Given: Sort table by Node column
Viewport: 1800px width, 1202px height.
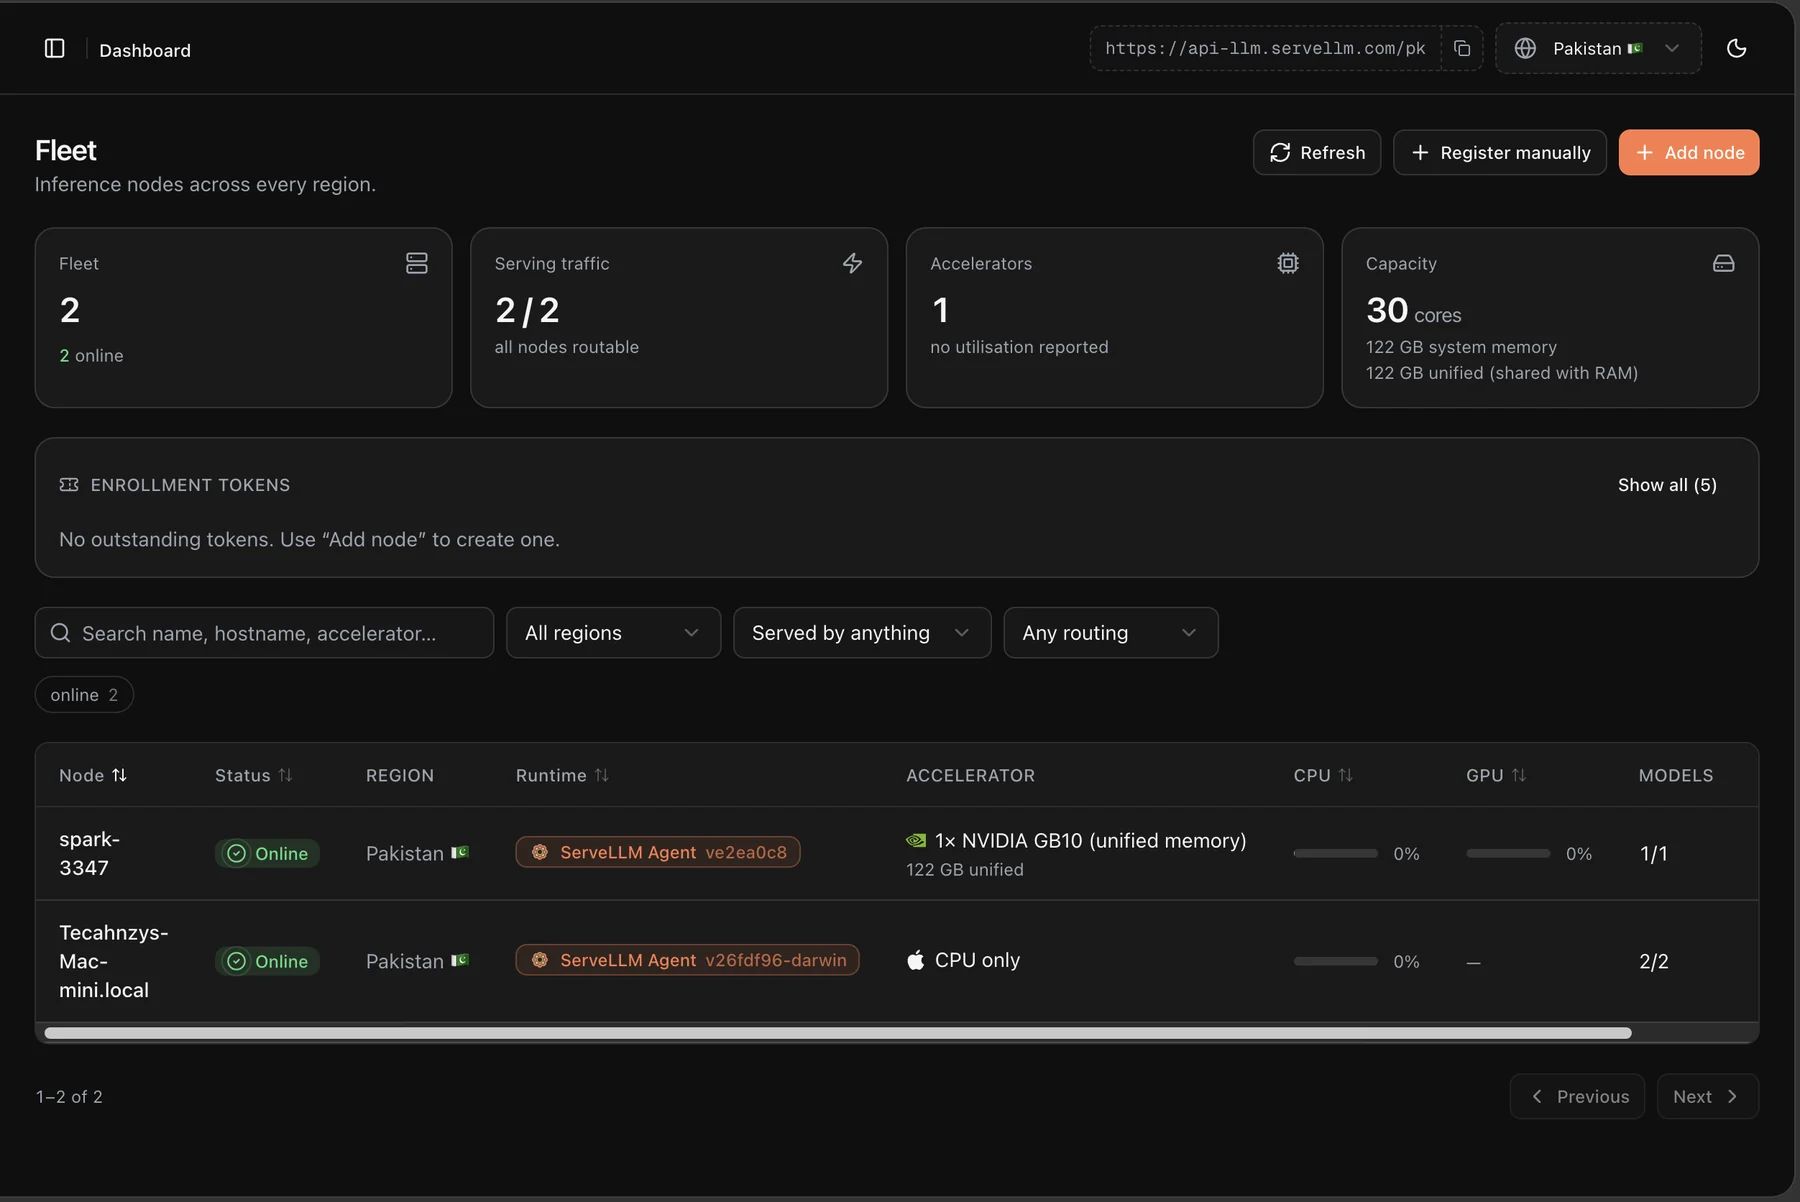Looking at the screenshot, I should (x=93, y=775).
